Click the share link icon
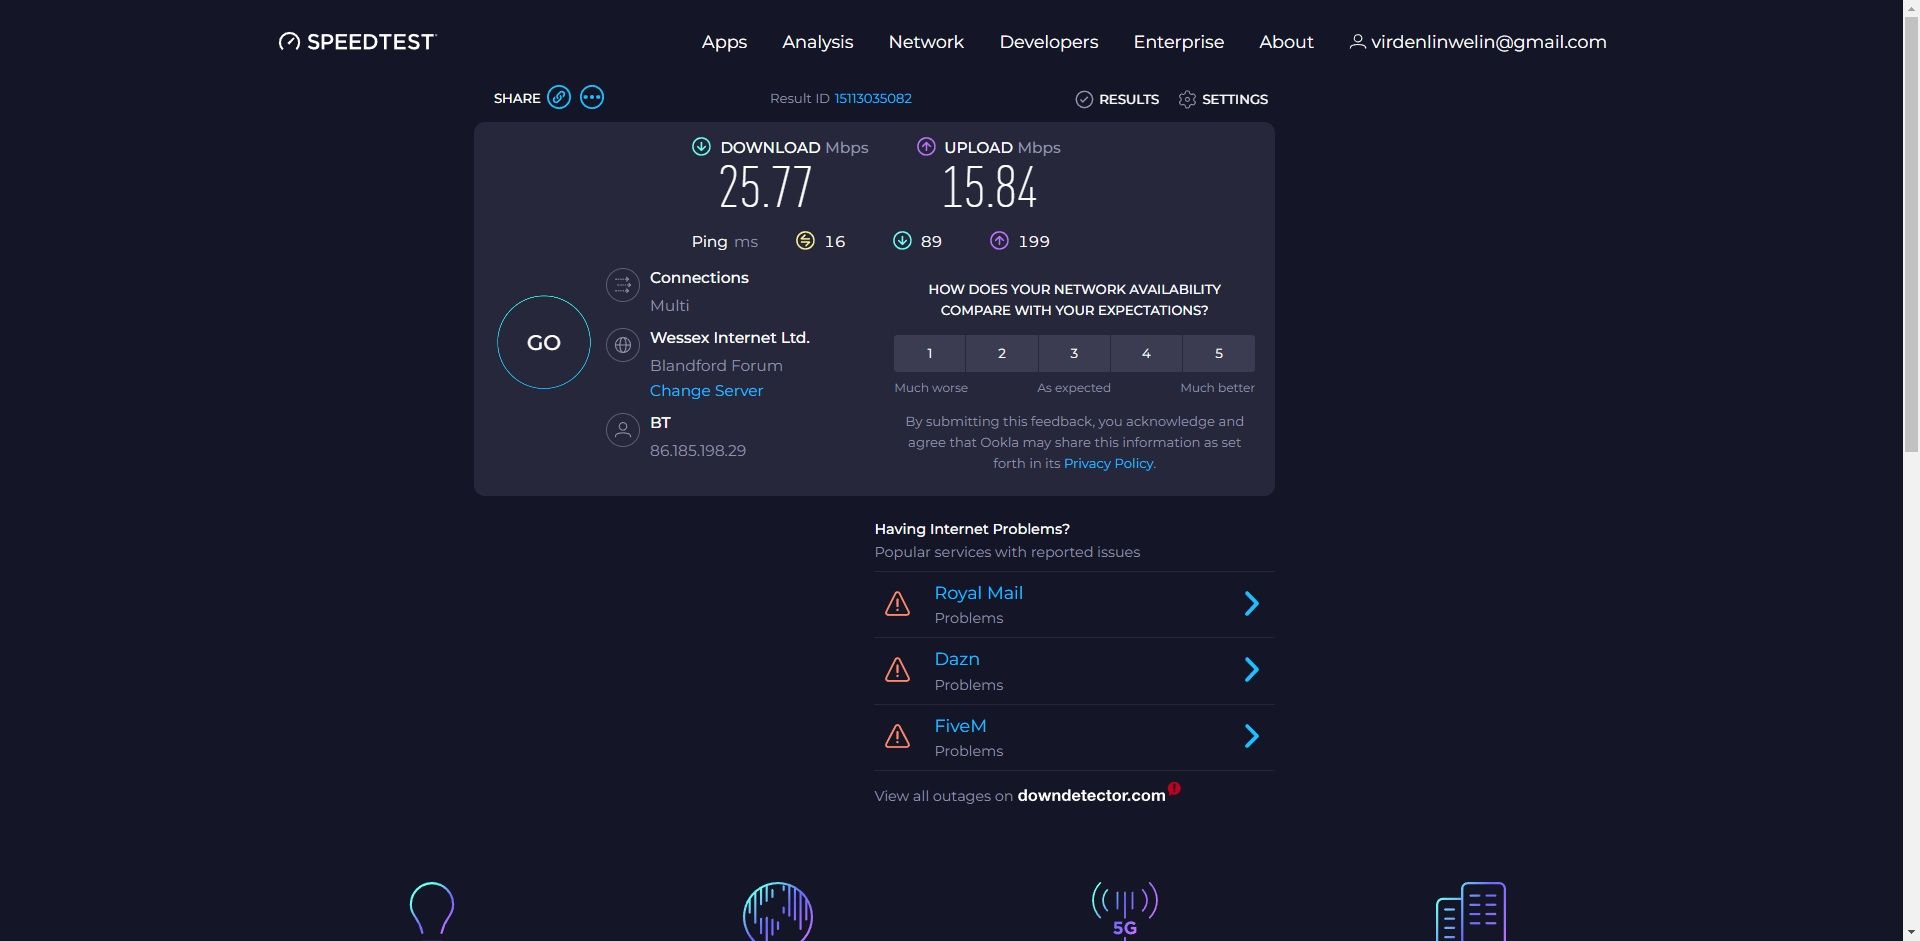 coord(558,97)
